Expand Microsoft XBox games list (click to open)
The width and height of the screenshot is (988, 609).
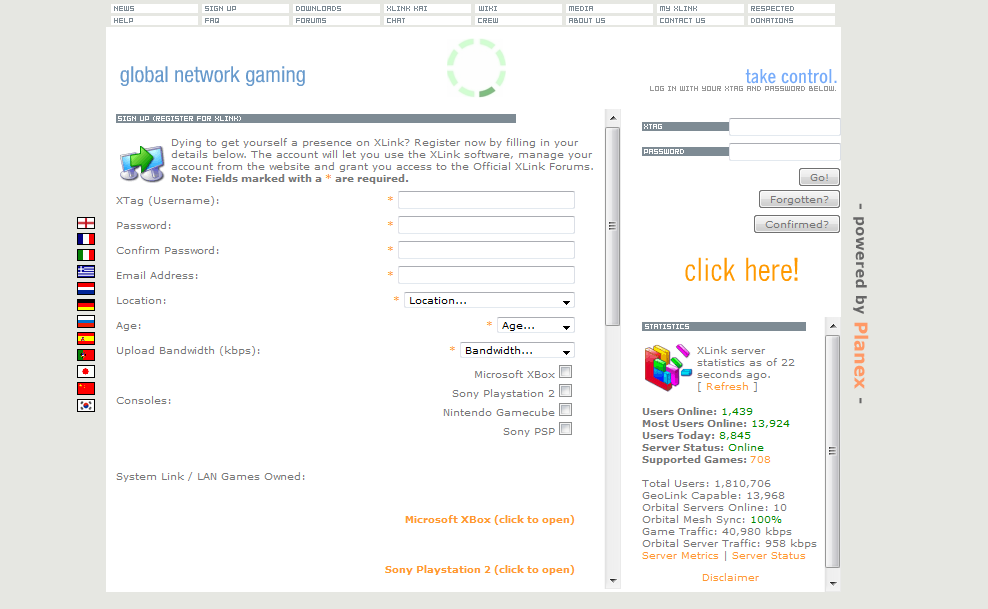coord(490,520)
